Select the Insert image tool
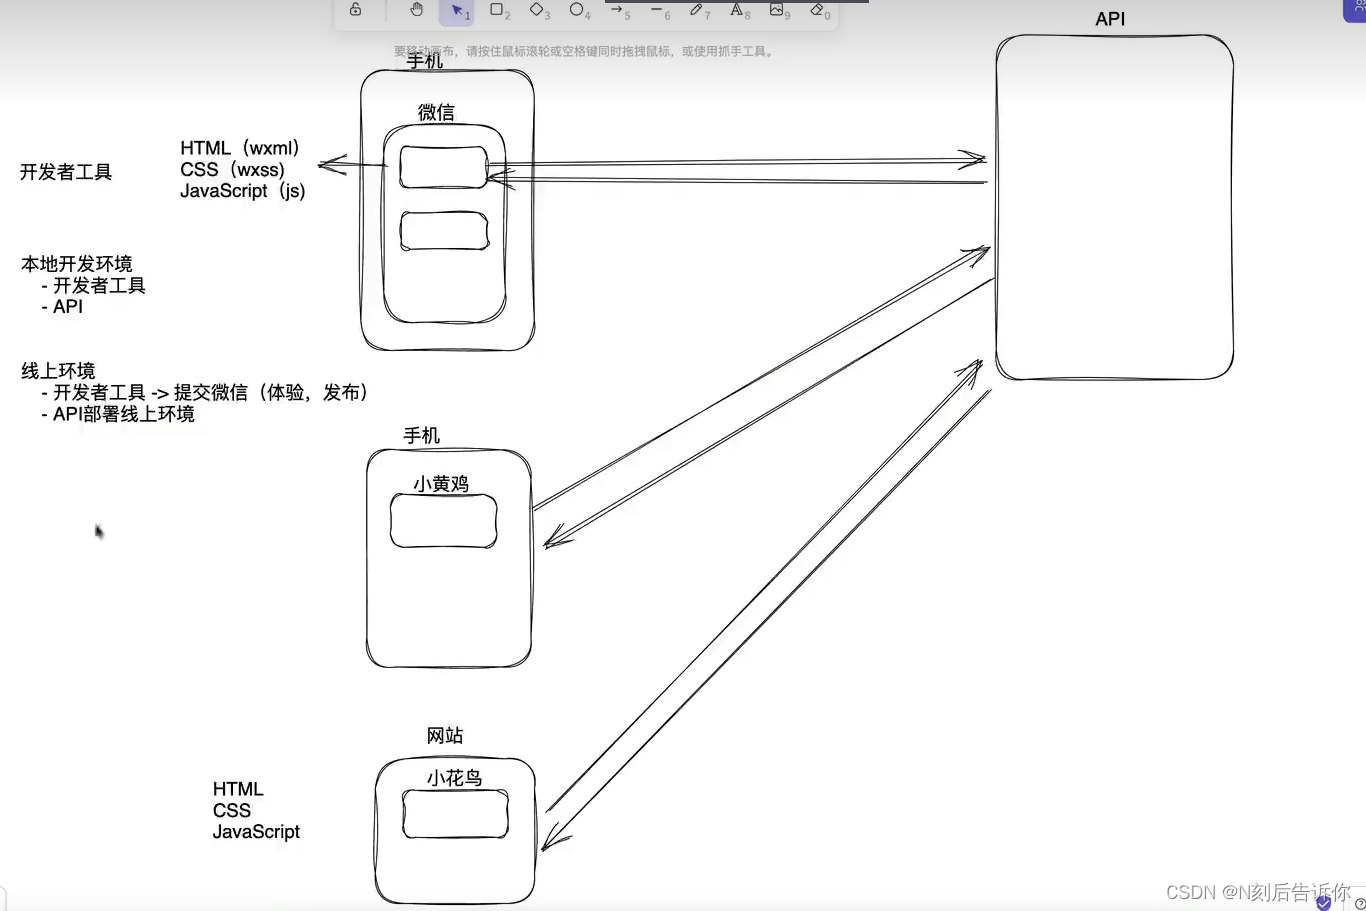Viewport: 1366px width, 911px height. pyautogui.click(x=776, y=10)
